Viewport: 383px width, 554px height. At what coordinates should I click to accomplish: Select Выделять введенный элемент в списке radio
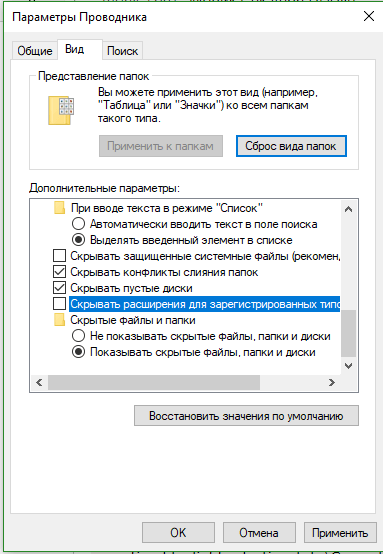point(78,240)
